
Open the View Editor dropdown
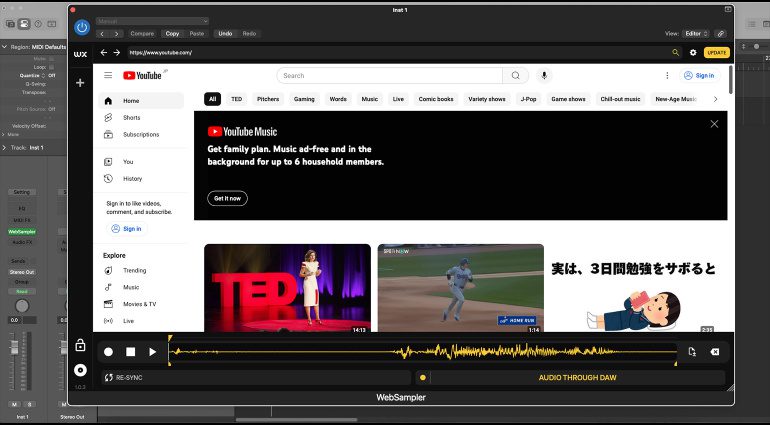[695, 34]
